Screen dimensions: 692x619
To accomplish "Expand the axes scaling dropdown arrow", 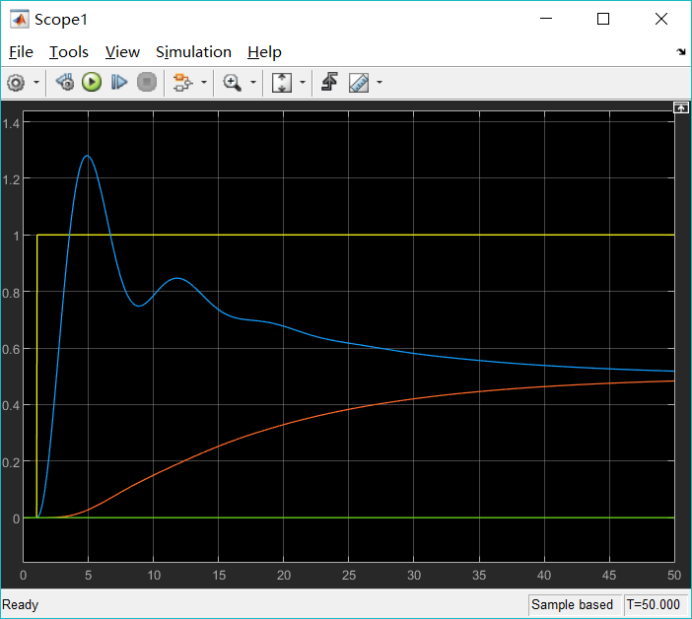I will pos(303,82).
